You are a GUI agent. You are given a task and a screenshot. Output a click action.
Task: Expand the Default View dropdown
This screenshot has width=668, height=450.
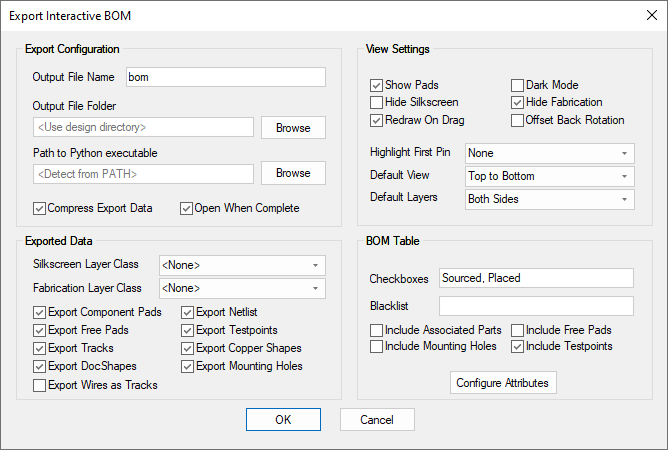tap(549, 176)
